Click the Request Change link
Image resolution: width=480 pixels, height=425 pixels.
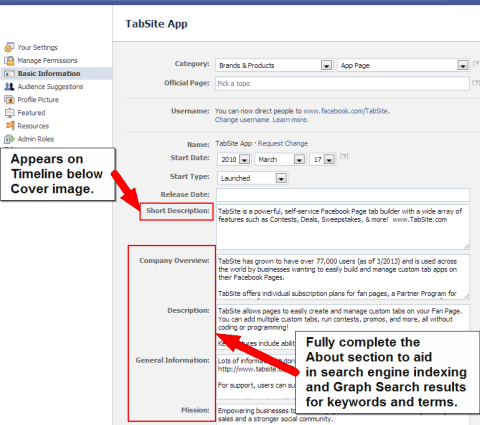tap(283, 144)
